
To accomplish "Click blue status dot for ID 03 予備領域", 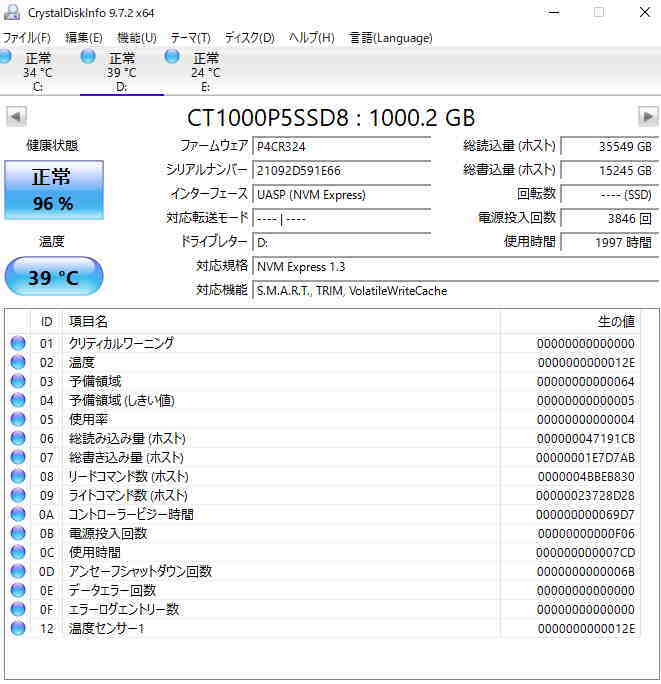I will (18, 381).
